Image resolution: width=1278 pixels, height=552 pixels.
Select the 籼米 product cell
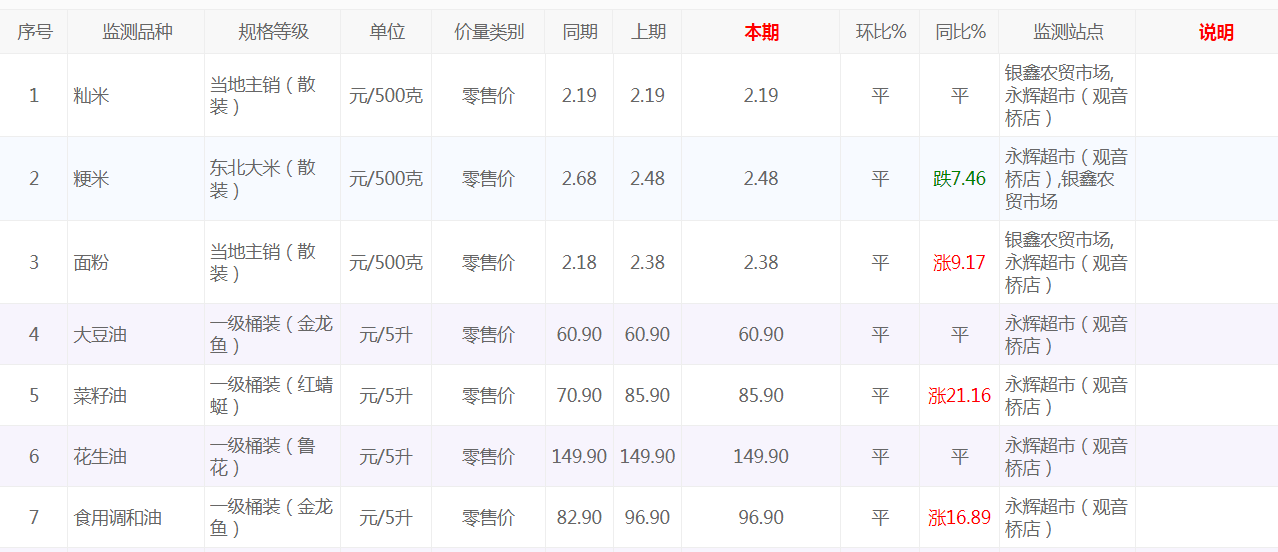pos(92,96)
